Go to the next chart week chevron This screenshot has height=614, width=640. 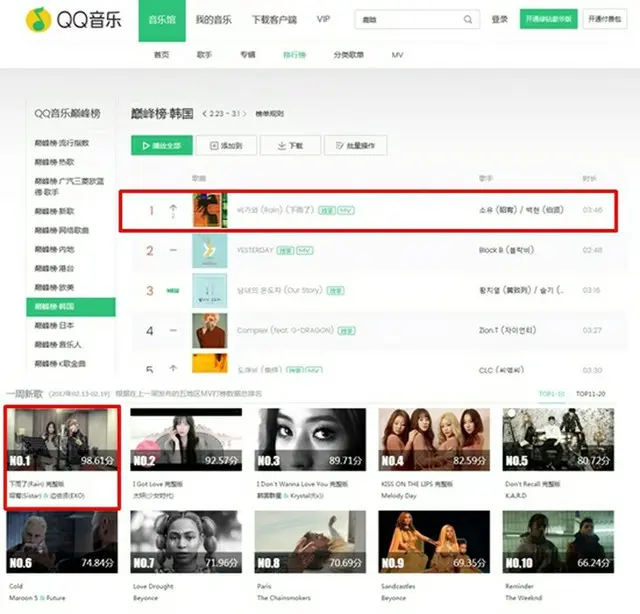pos(244,114)
